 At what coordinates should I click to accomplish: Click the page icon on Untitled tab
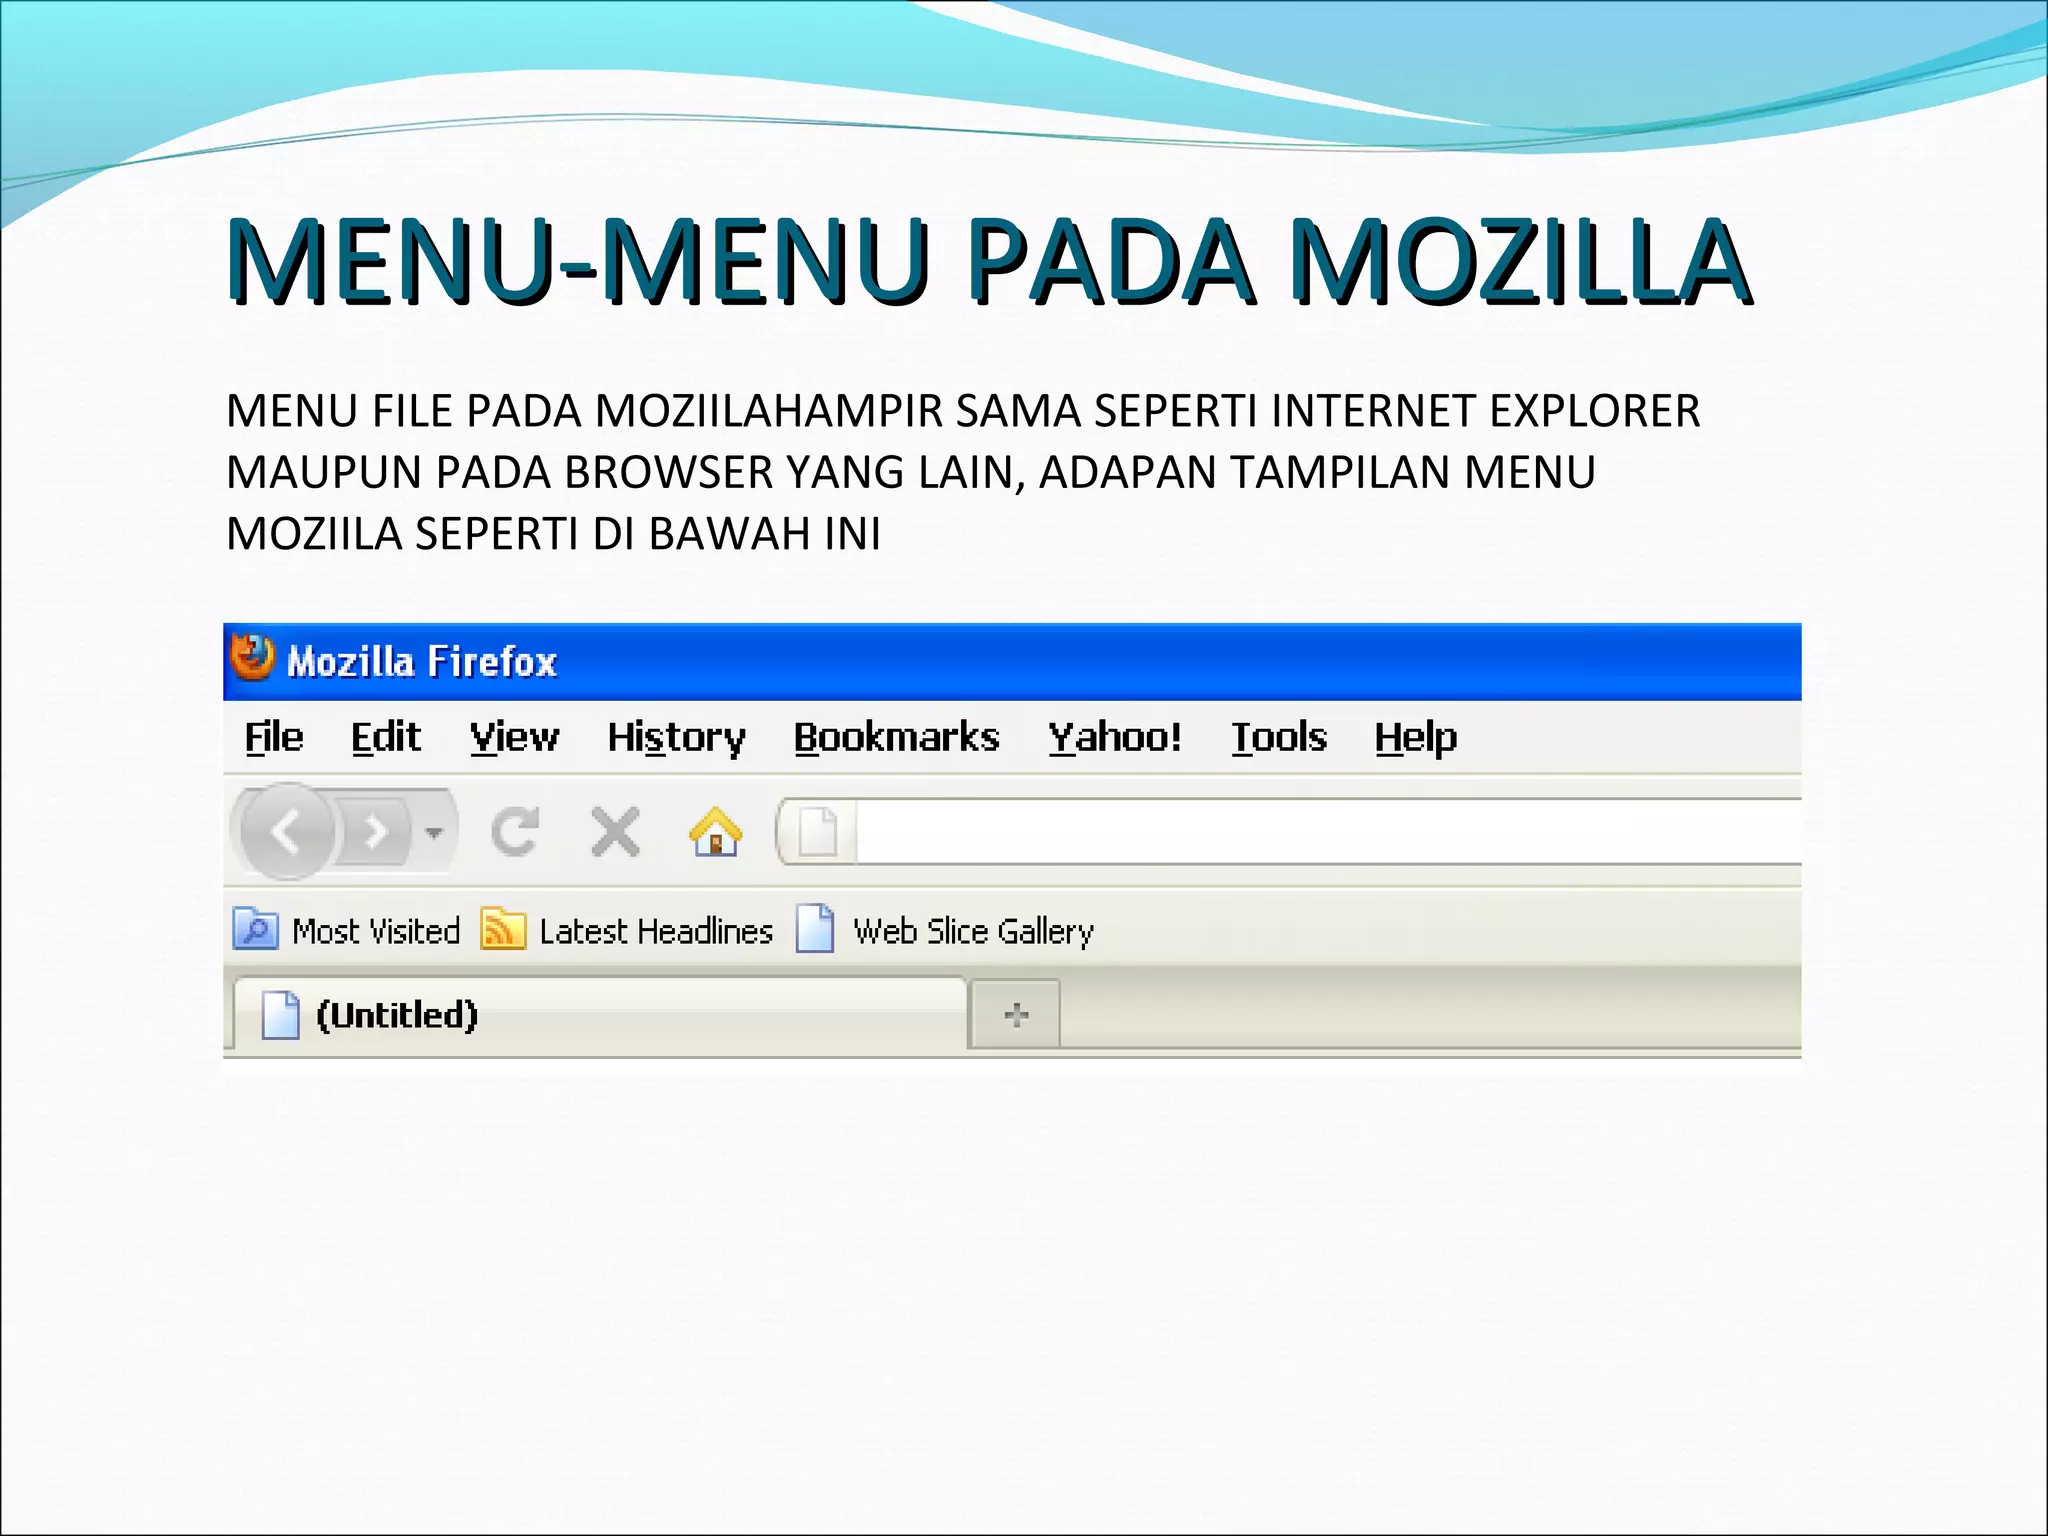280,1015
